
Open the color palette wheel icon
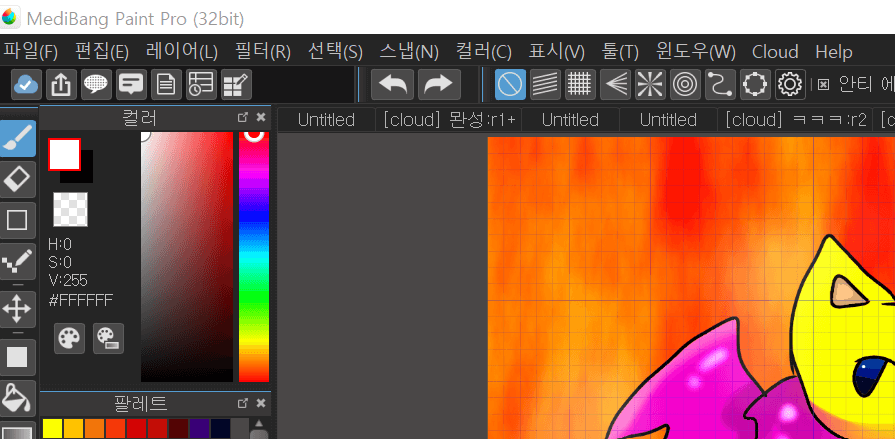tap(70, 339)
